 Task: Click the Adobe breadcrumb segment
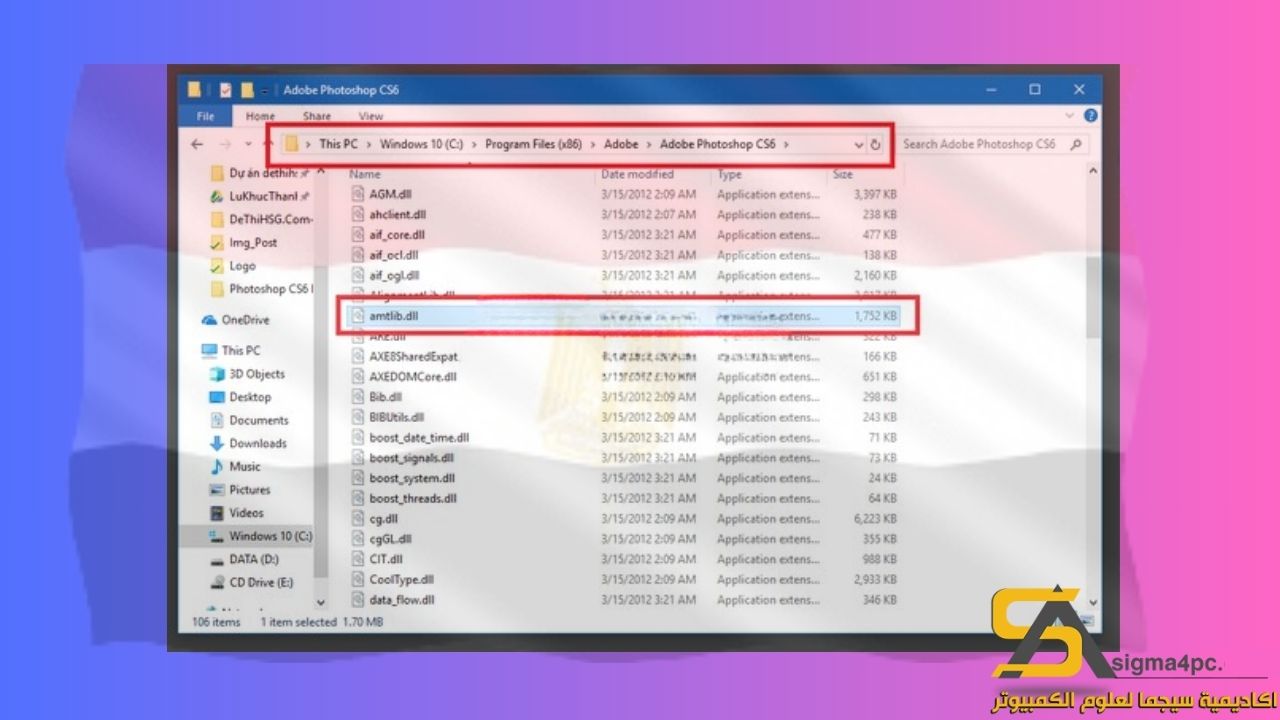(621, 144)
